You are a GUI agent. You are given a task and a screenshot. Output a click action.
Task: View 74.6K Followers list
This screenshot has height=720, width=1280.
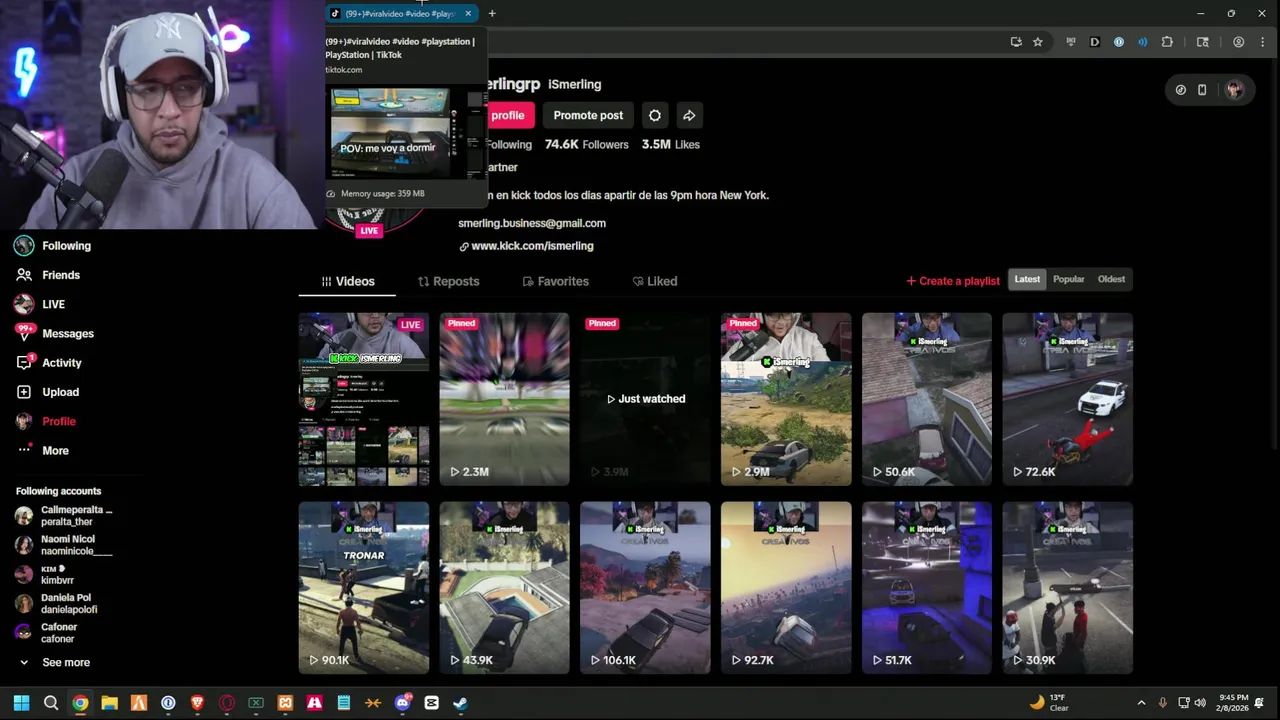[587, 145]
